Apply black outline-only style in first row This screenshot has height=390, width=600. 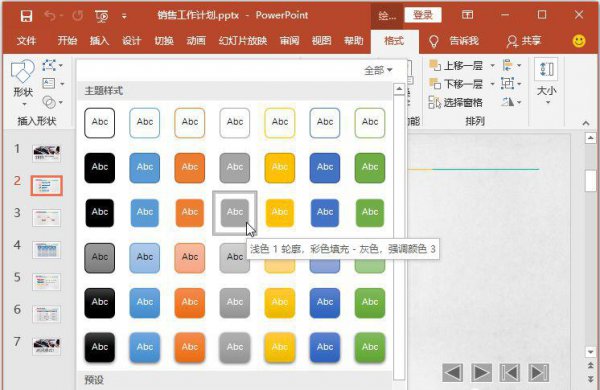pos(99,122)
